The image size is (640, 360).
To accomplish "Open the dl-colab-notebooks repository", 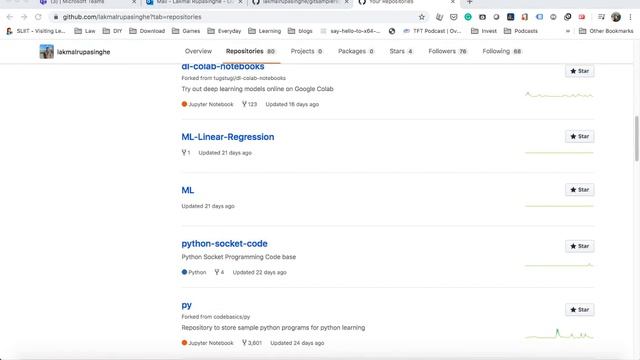I will (x=223, y=67).
